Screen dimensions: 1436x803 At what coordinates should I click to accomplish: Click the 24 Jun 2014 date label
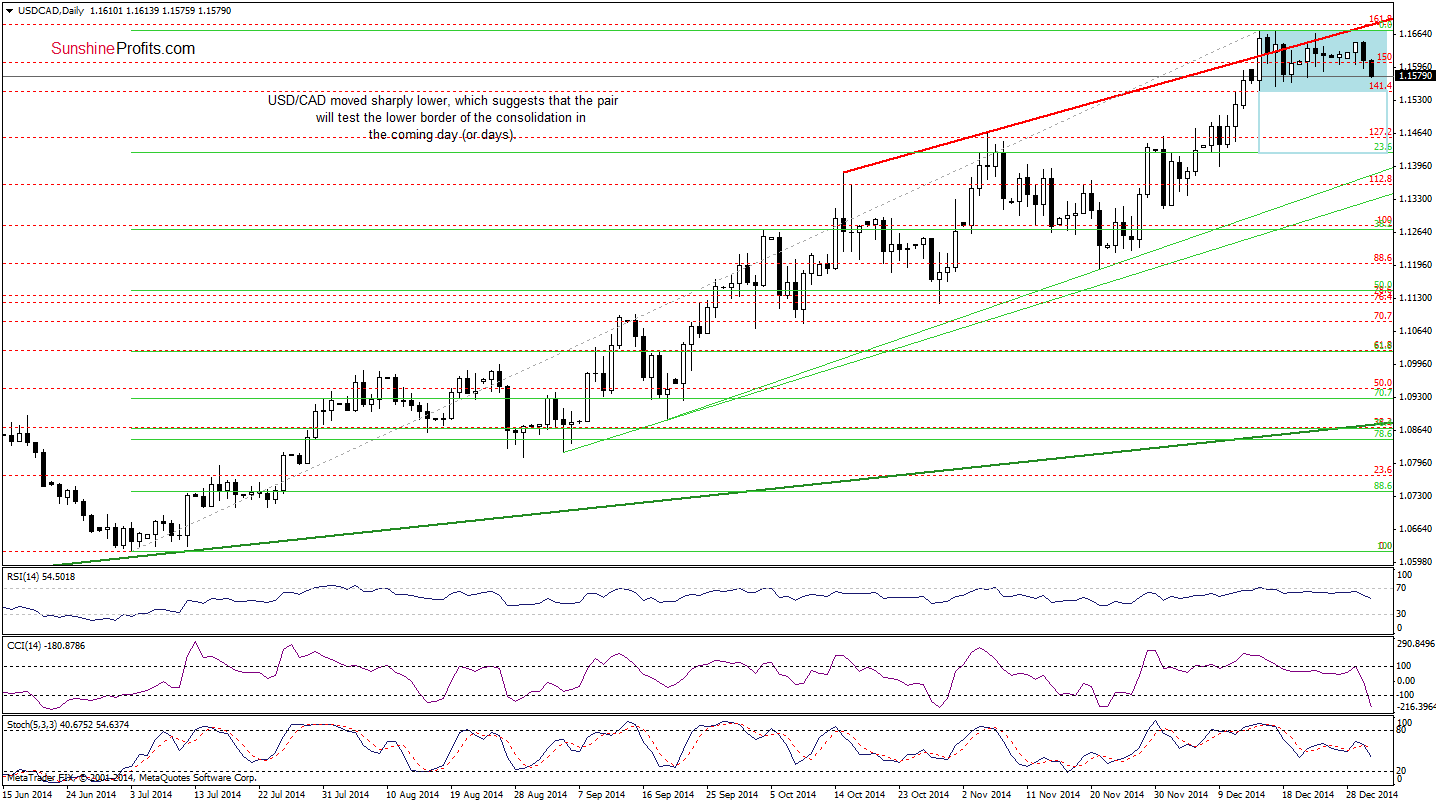[93, 795]
